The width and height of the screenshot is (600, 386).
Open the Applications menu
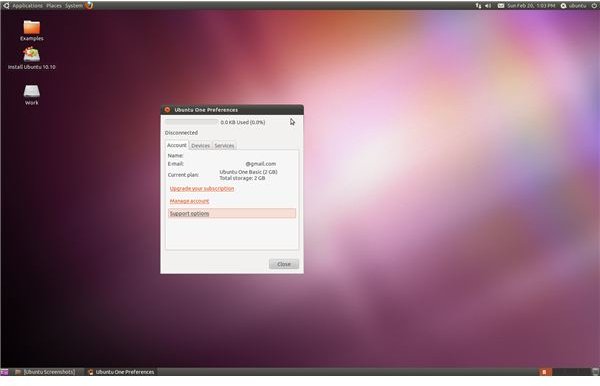(x=28, y=6)
